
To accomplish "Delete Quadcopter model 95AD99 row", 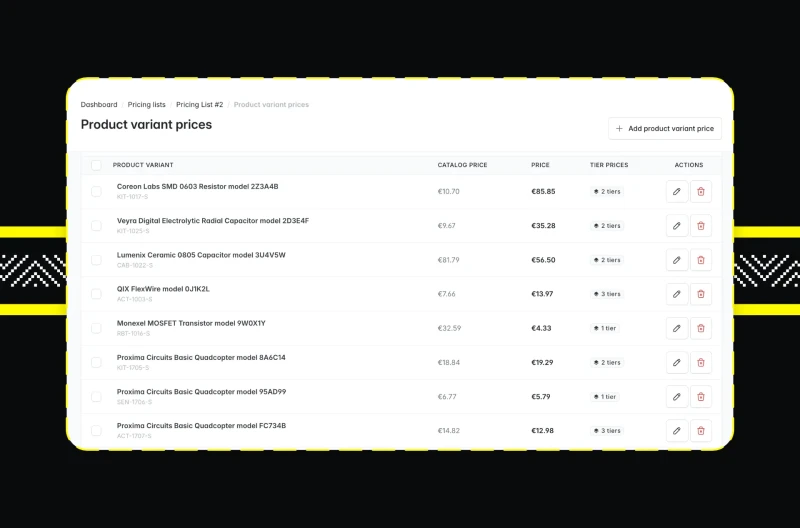I will pyautogui.click(x=701, y=396).
